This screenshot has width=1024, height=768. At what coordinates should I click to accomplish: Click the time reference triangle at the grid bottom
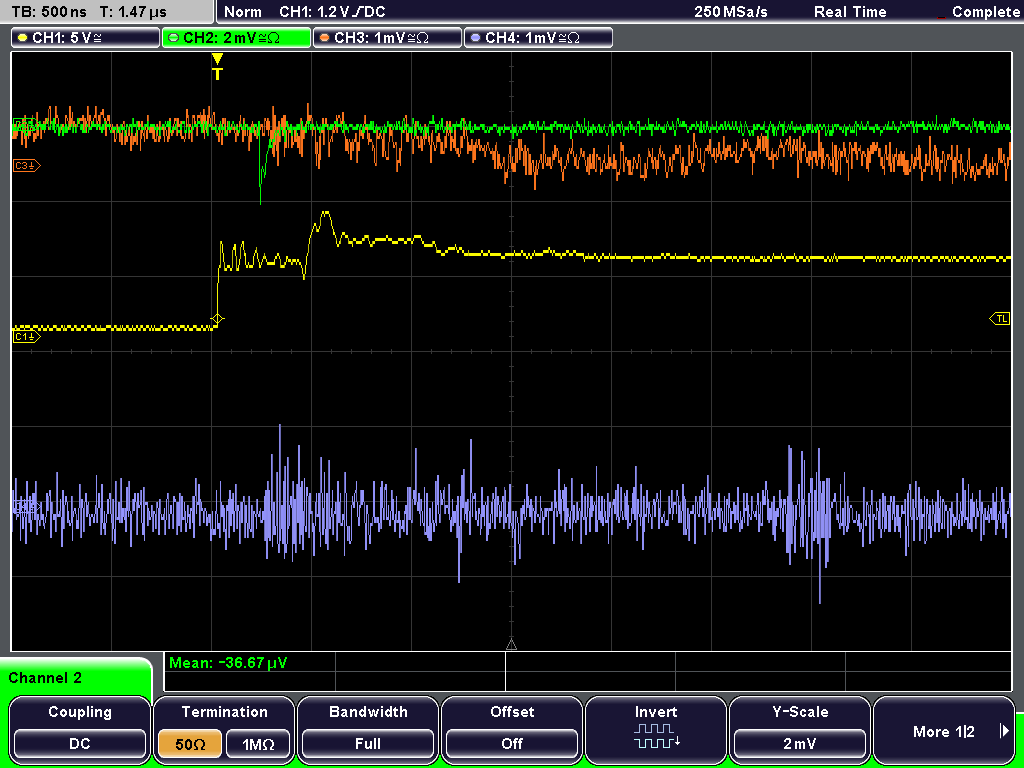click(x=511, y=645)
